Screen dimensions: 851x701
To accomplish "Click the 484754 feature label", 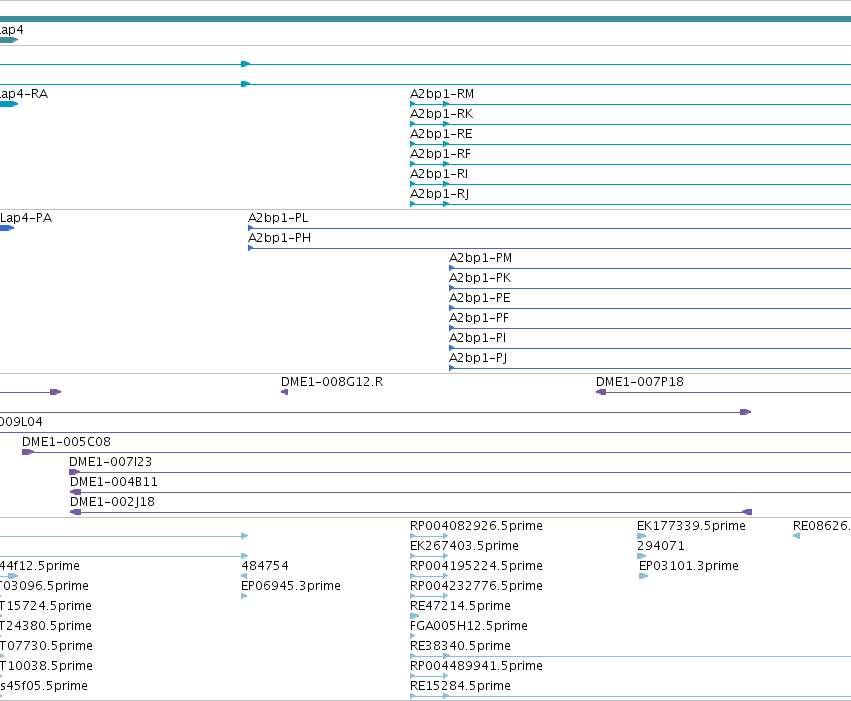I will pos(265,566).
